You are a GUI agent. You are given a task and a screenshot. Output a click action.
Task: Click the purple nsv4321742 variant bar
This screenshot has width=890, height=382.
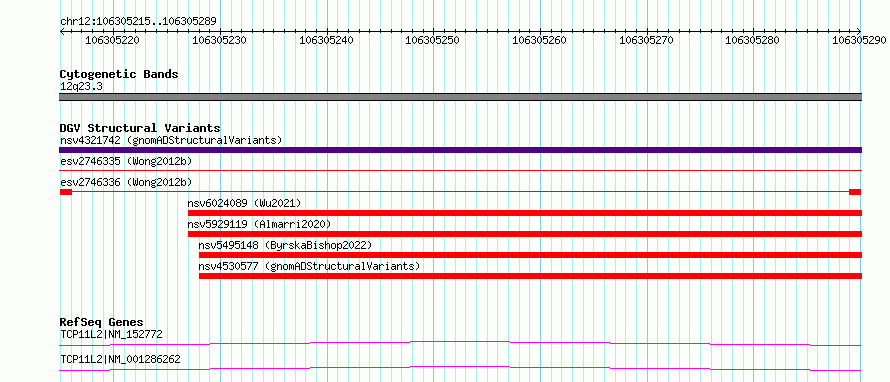click(x=460, y=150)
